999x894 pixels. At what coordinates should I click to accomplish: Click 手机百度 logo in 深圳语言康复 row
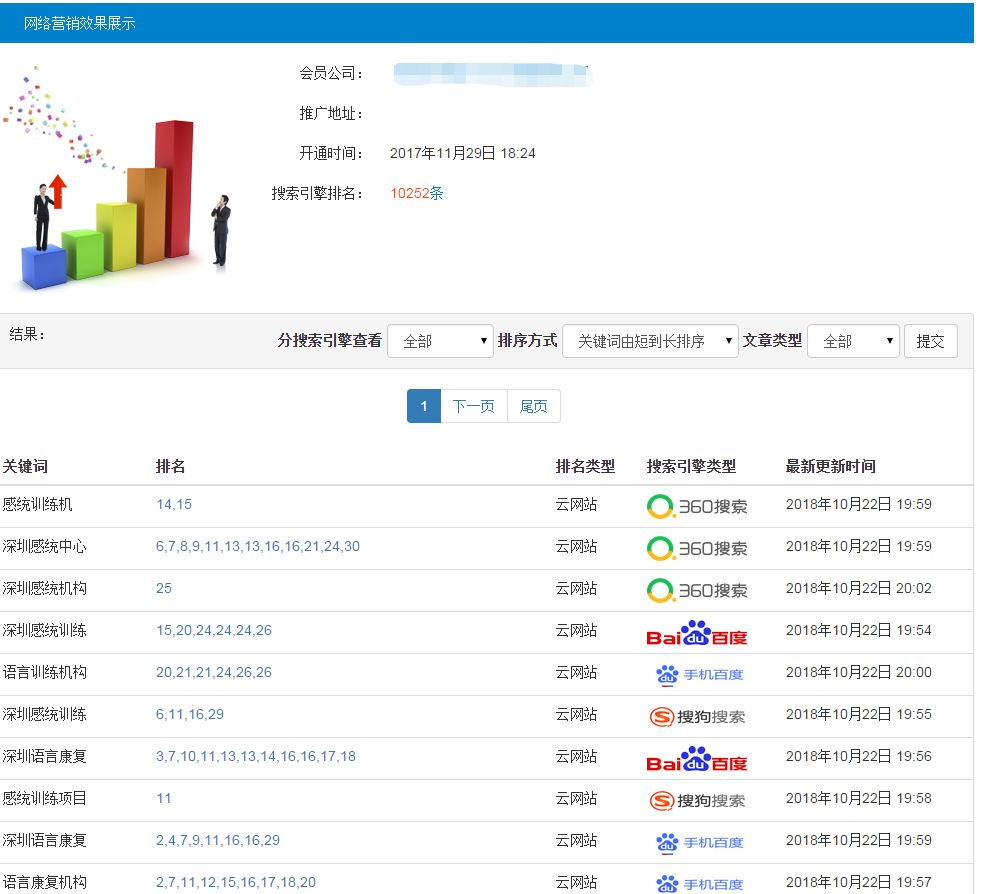point(699,842)
